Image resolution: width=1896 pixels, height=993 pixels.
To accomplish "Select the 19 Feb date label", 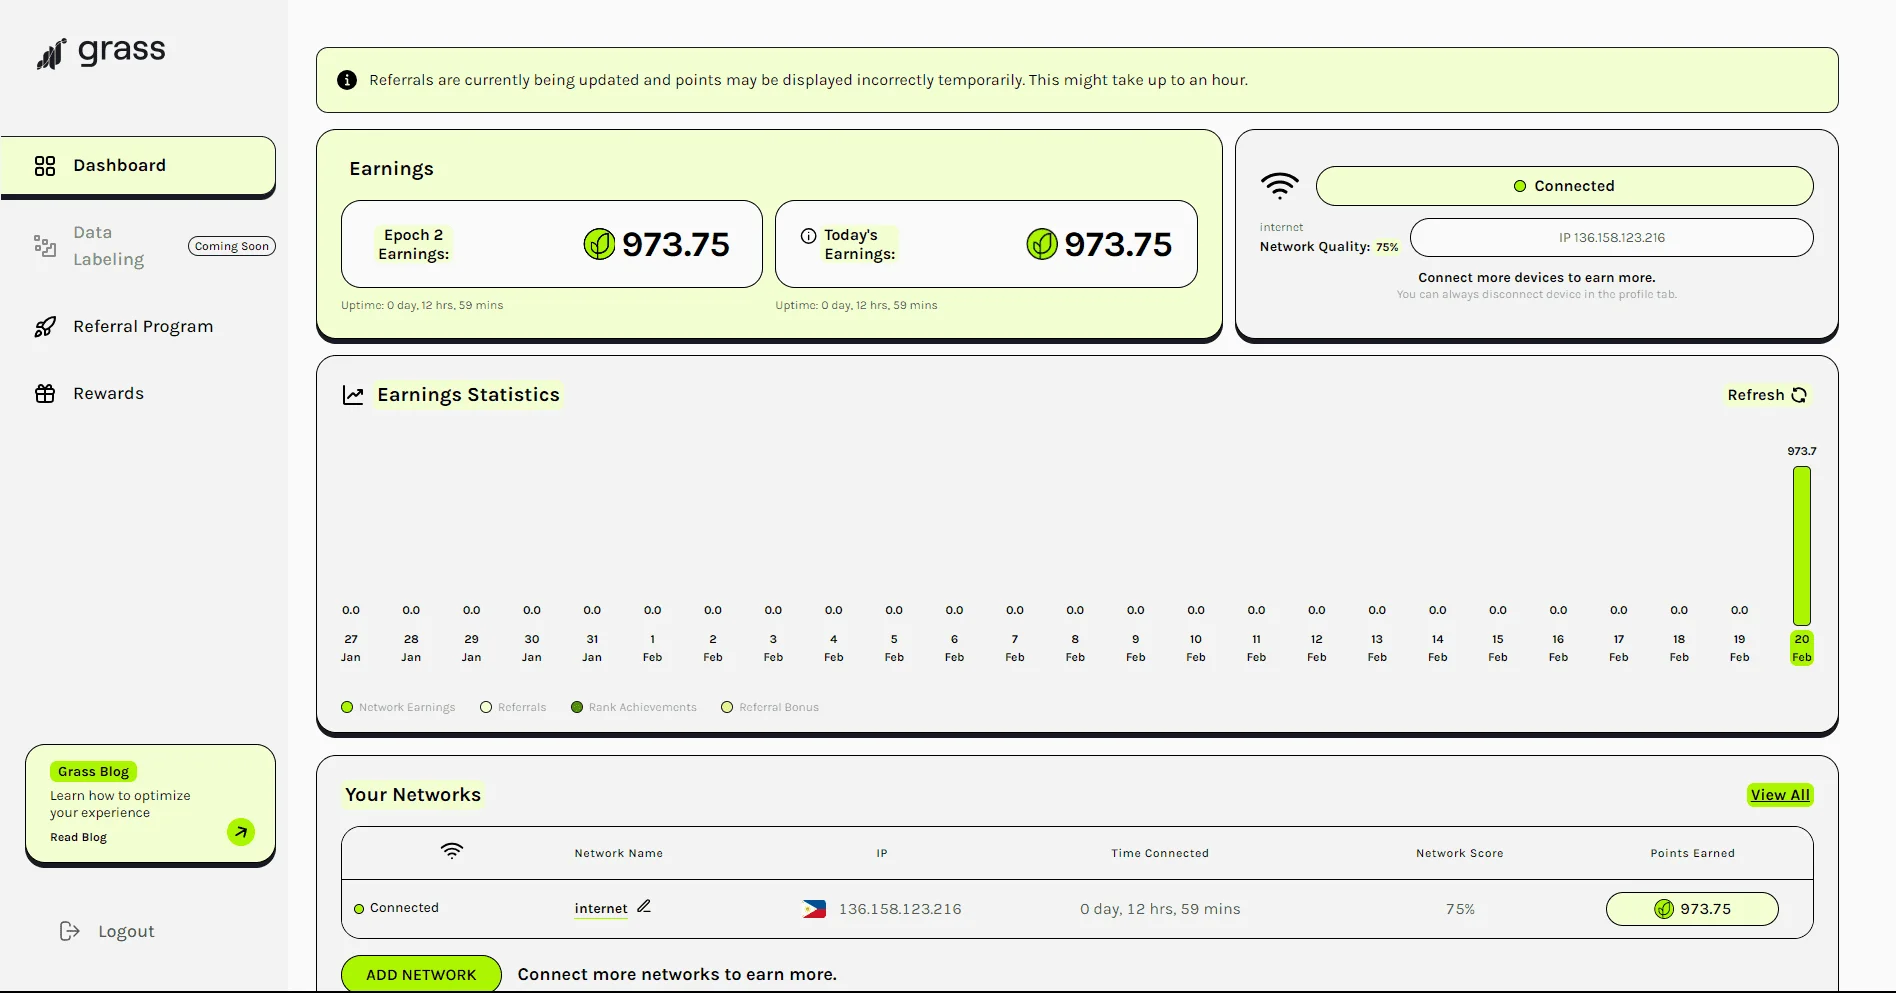I will [1740, 648].
